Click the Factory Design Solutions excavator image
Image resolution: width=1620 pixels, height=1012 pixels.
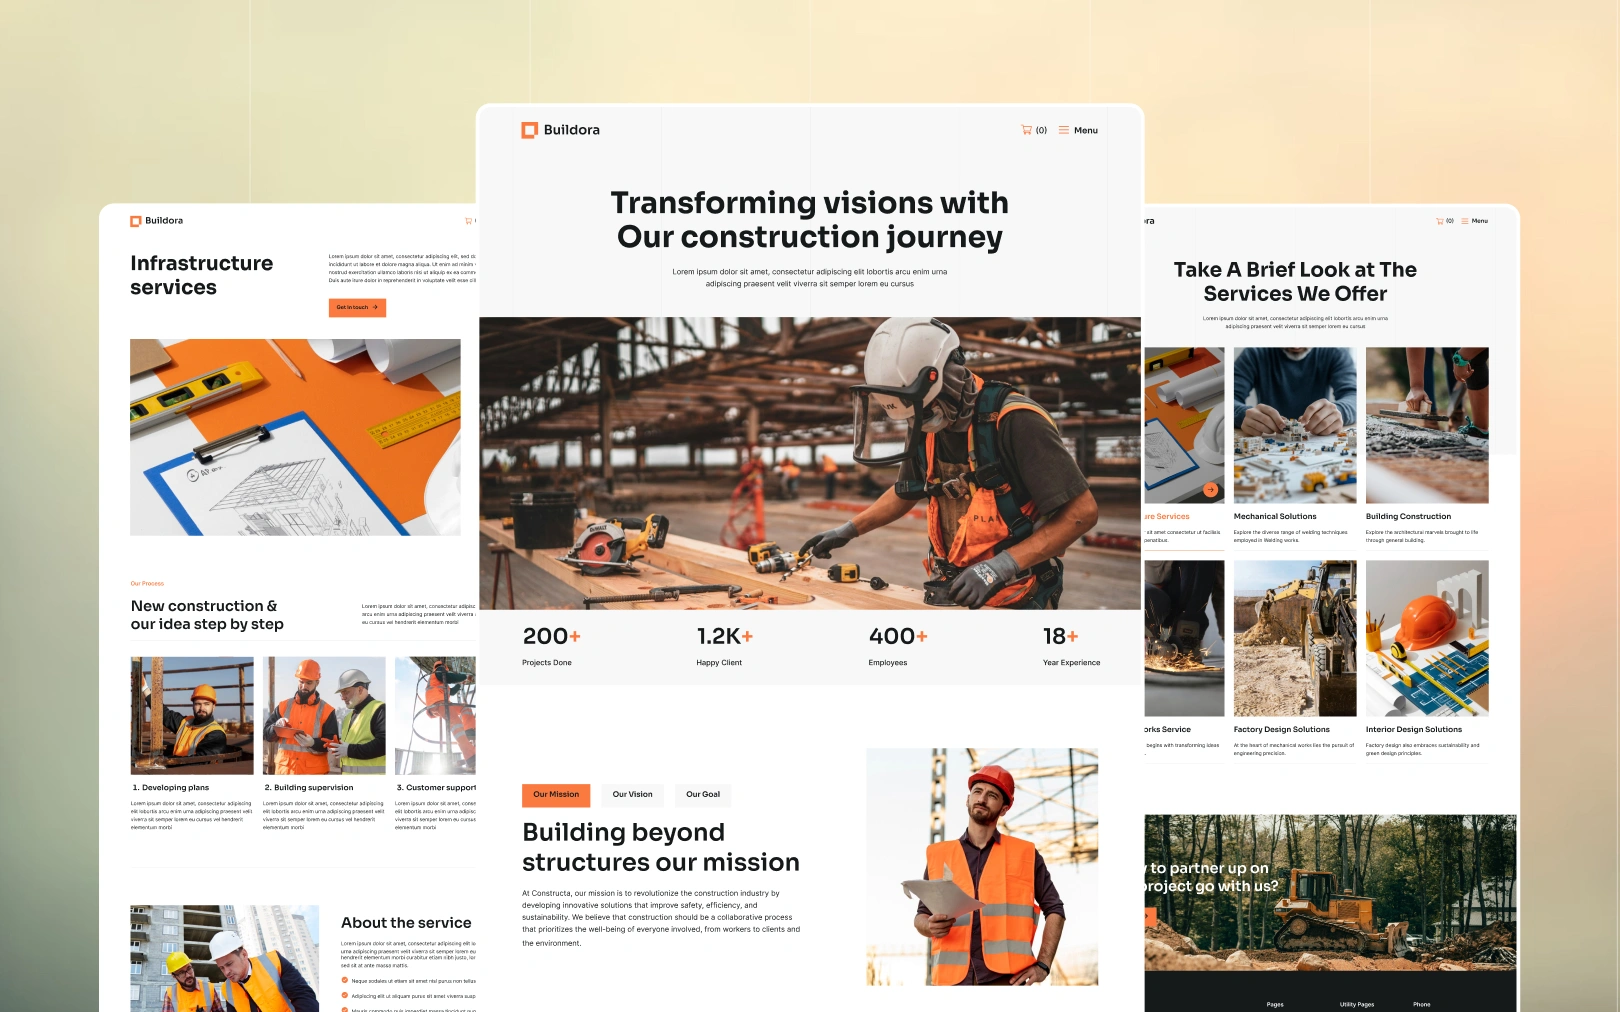point(1295,638)
